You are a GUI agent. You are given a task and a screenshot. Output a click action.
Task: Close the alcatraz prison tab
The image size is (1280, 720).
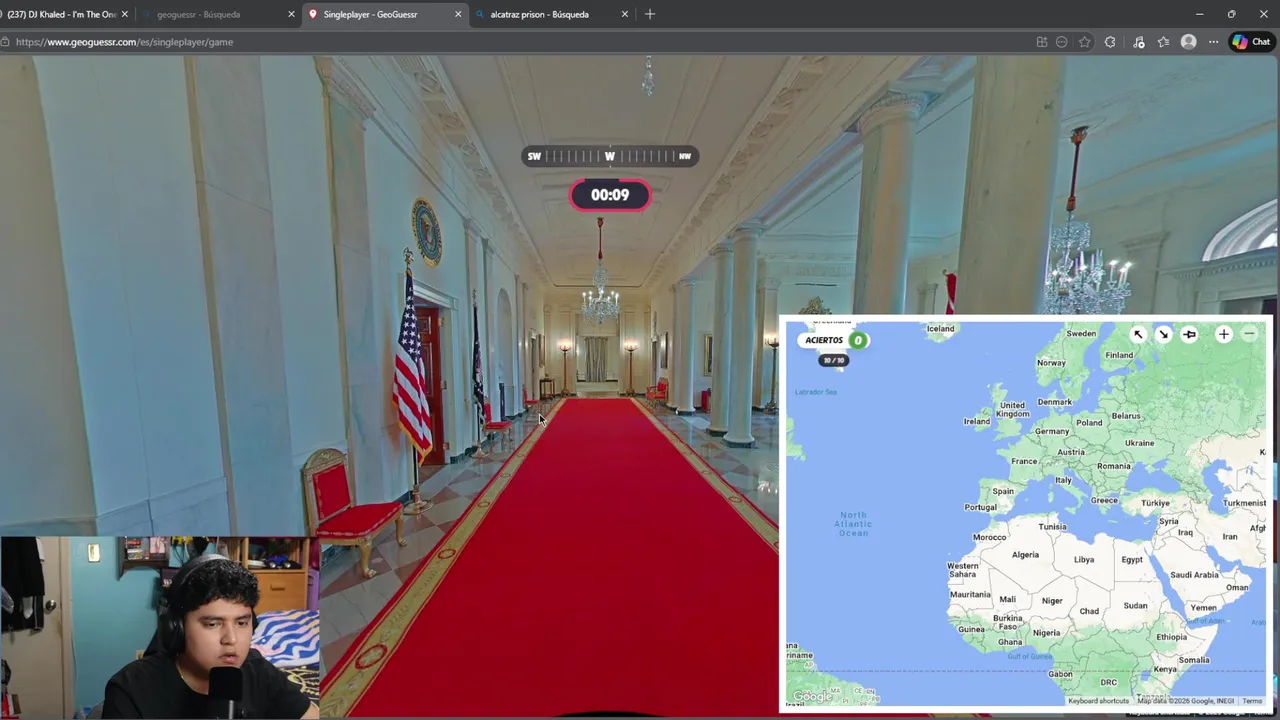625,14
